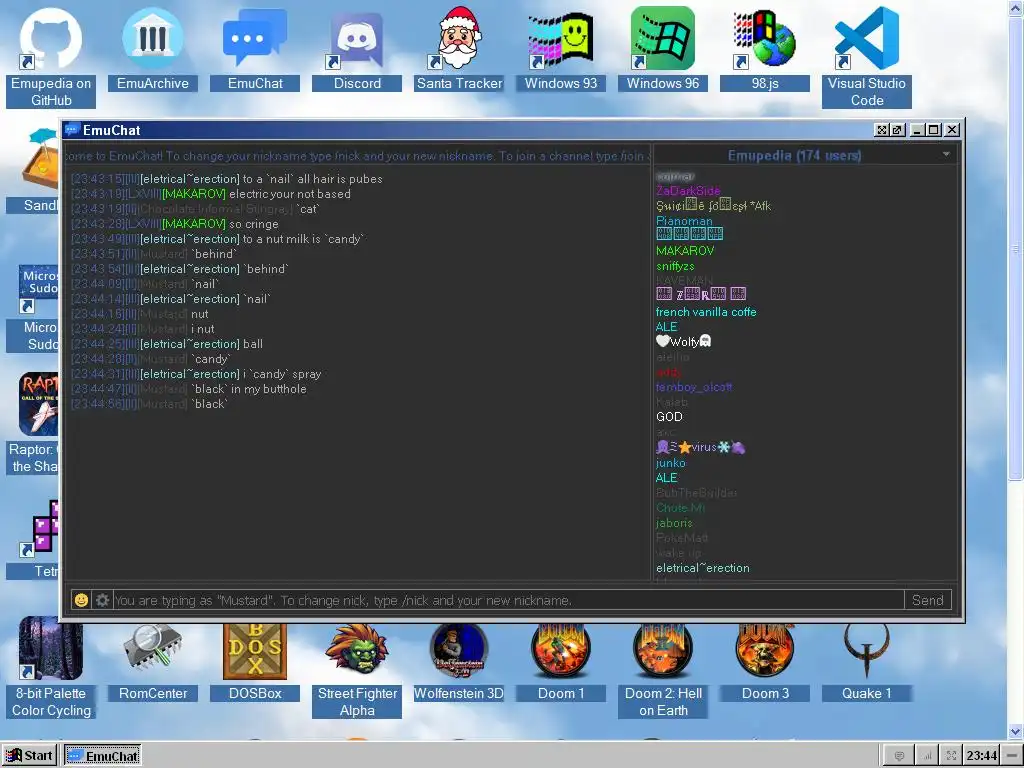Screen dimensions: 1024x768
Task: Click the Send button in EmuChat
Action: (927, 600)
